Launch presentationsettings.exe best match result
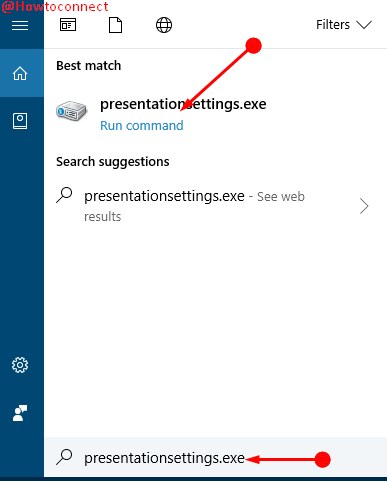The width and height of the screenshot is (387, 481). [x=215, y=114]
